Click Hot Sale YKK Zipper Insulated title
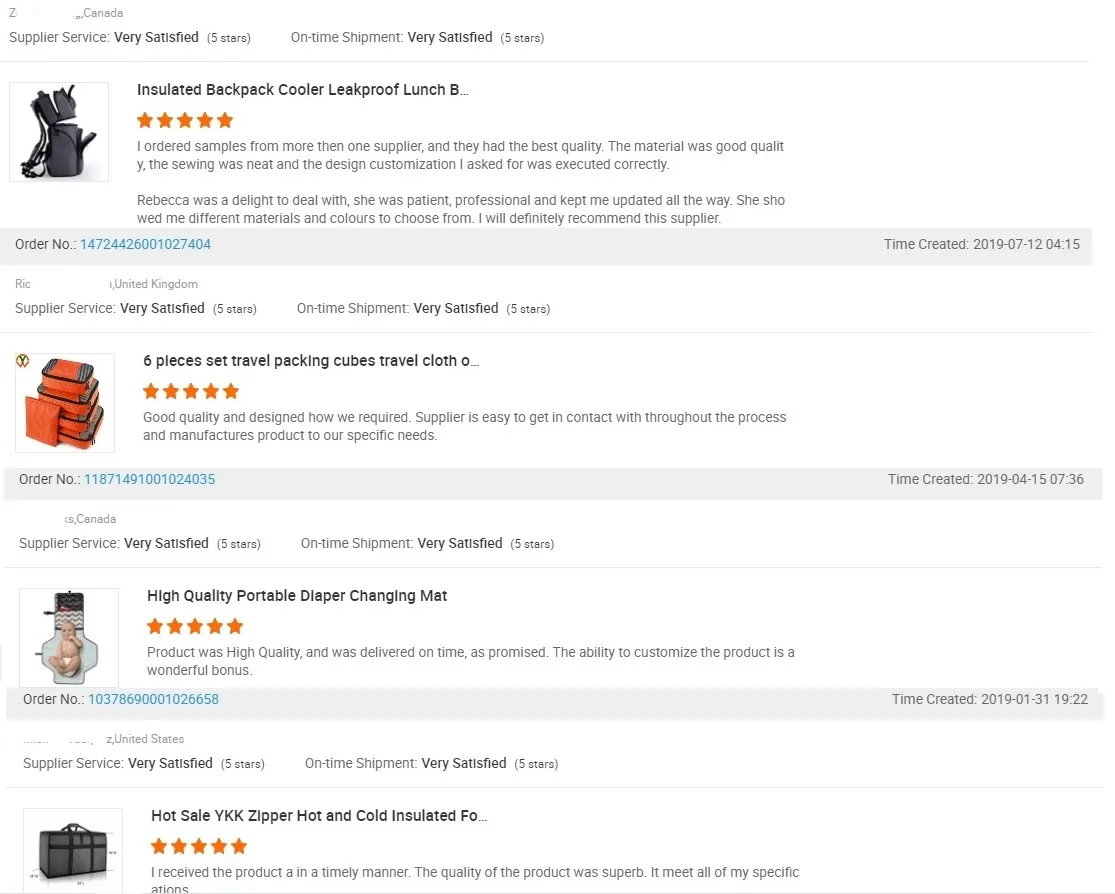This screenshot has height=894, width=1115. point(319,816)
